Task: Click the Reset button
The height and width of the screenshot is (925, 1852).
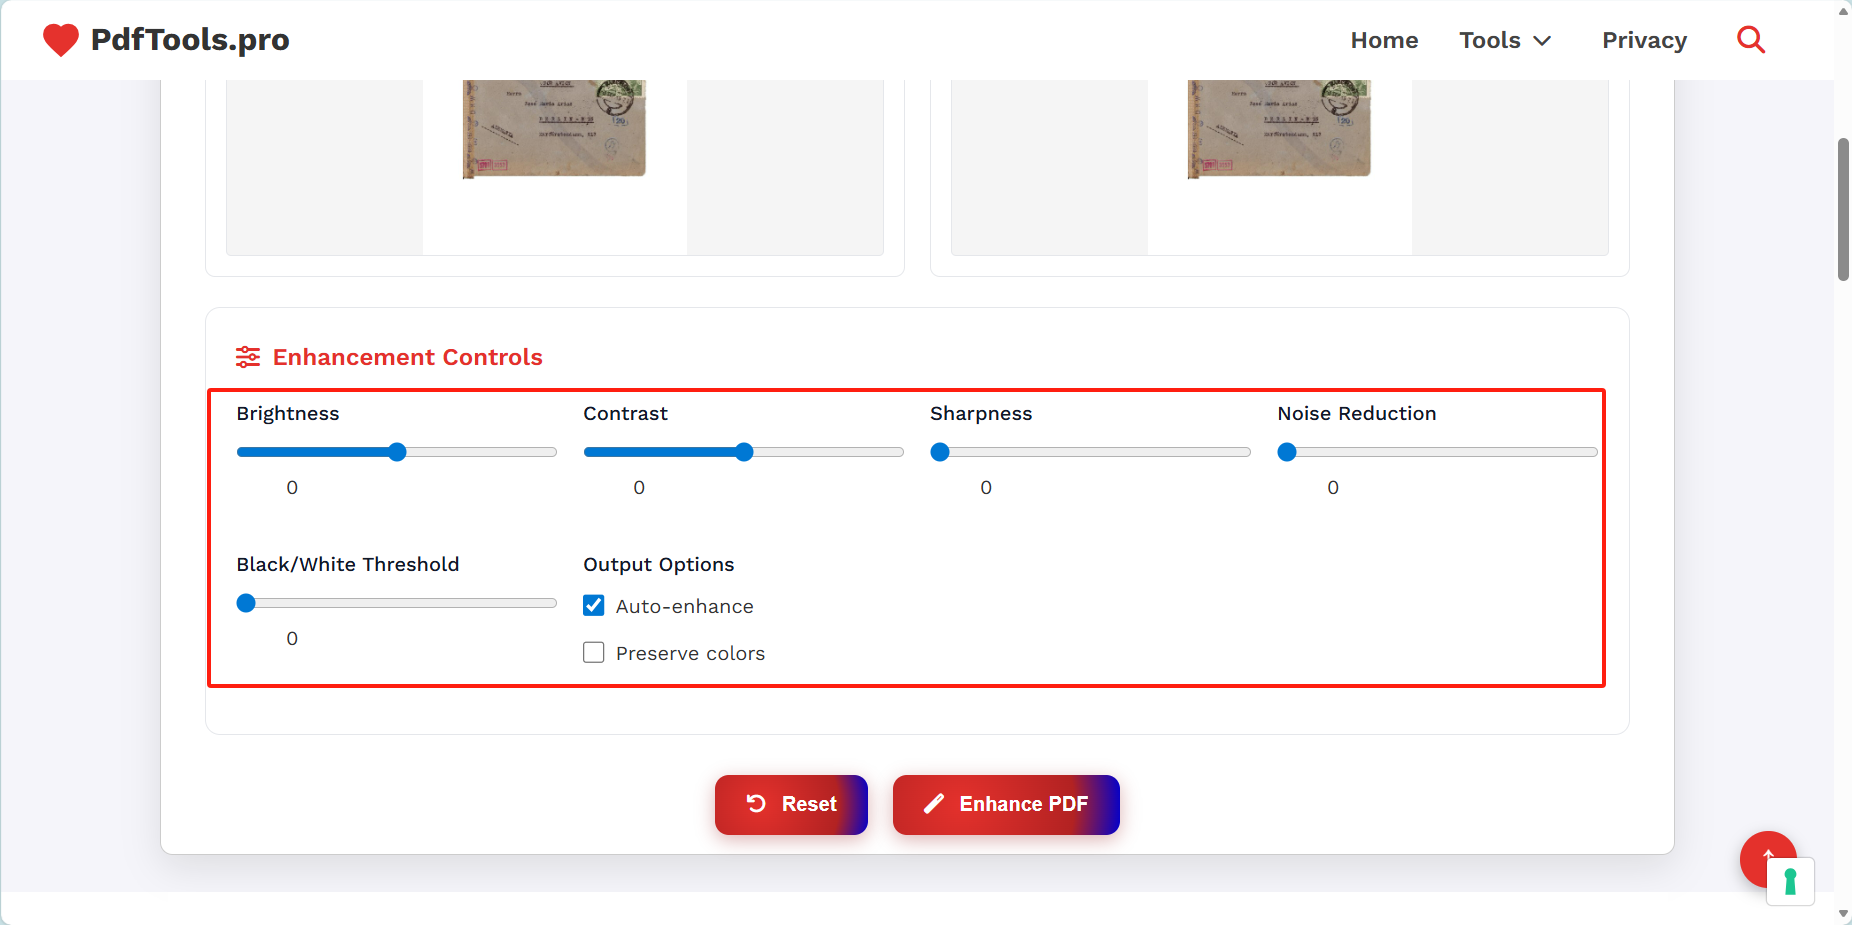Action: click(791, 804)
